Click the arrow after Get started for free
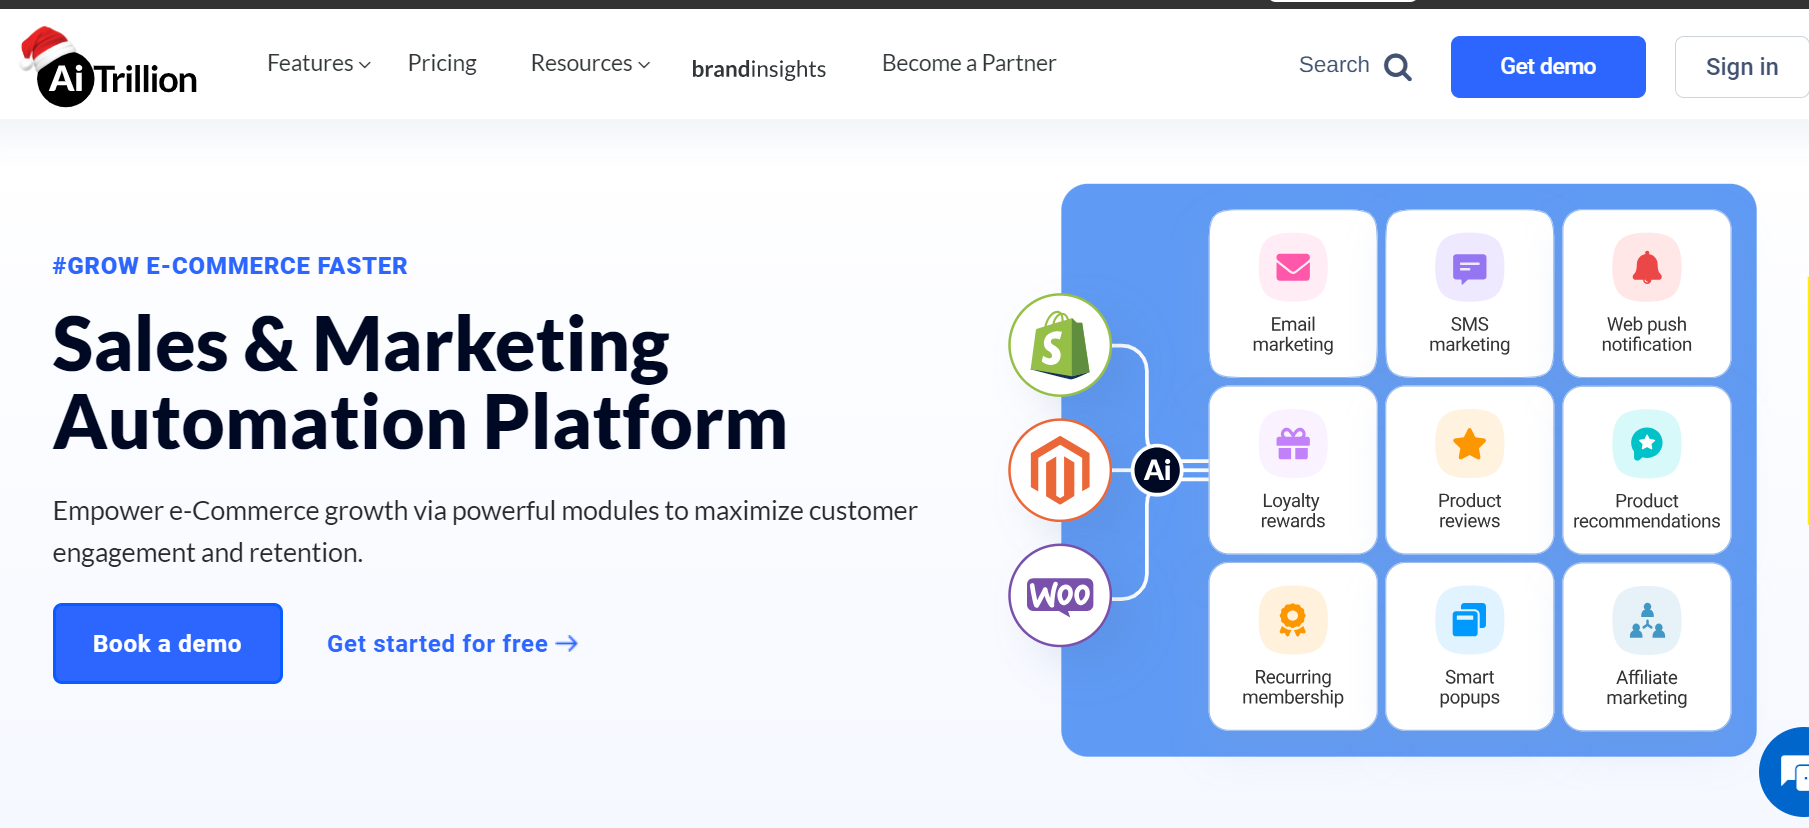Screen dimensions: 1809x828 [x=567, y=644]
